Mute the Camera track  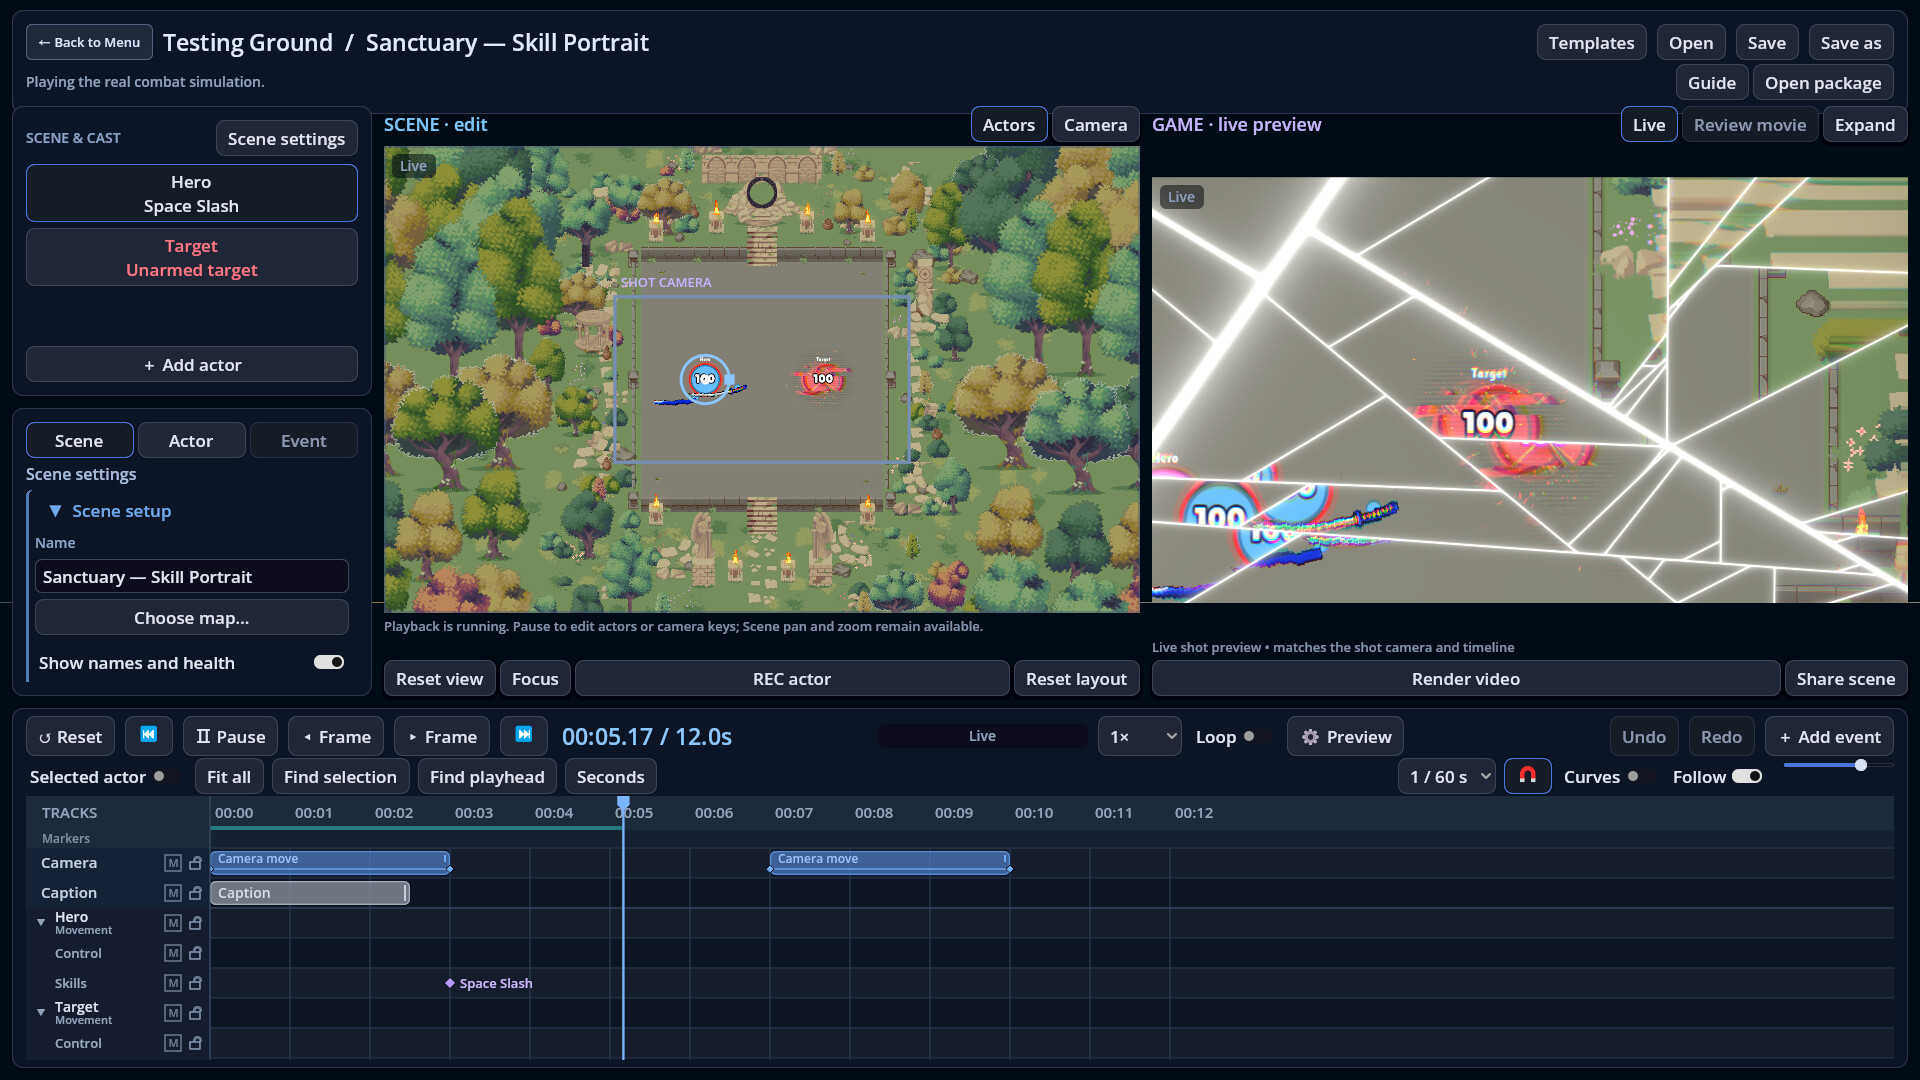tap(173, 863)
